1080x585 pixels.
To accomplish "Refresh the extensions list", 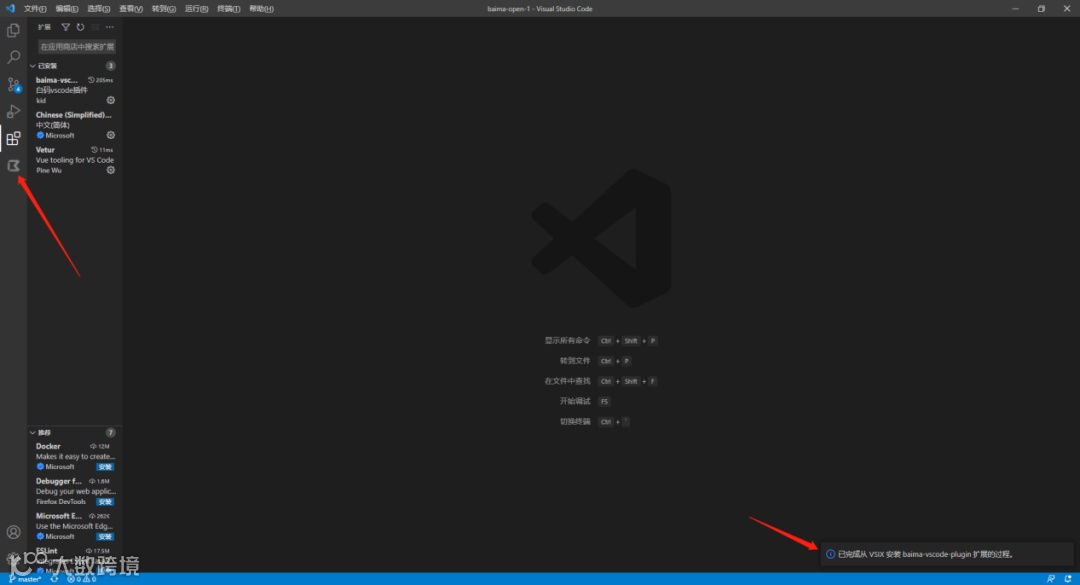I will (80, 27).
